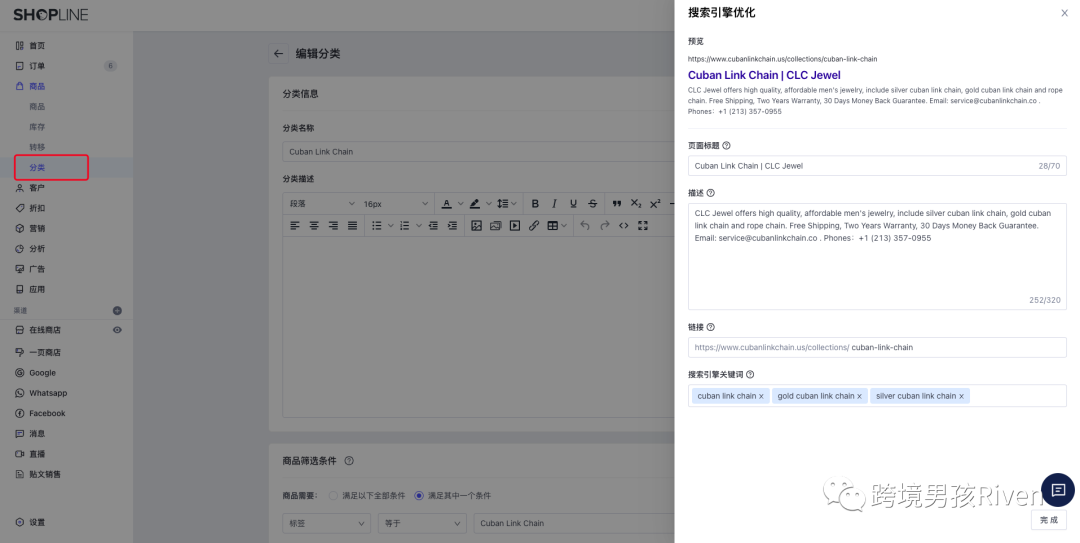Expand the highlight color options arrow
Viewport: 1080px width, 543px height.
coord(488,204)
